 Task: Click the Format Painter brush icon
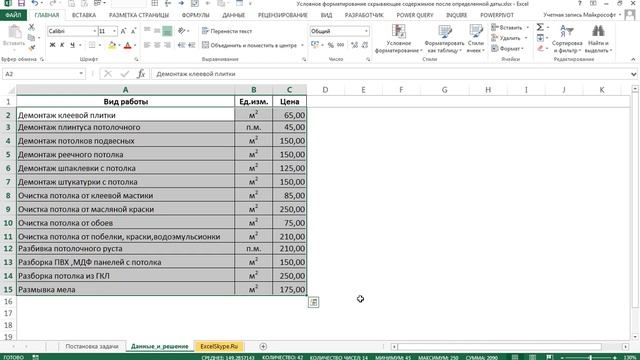[31, 48]
